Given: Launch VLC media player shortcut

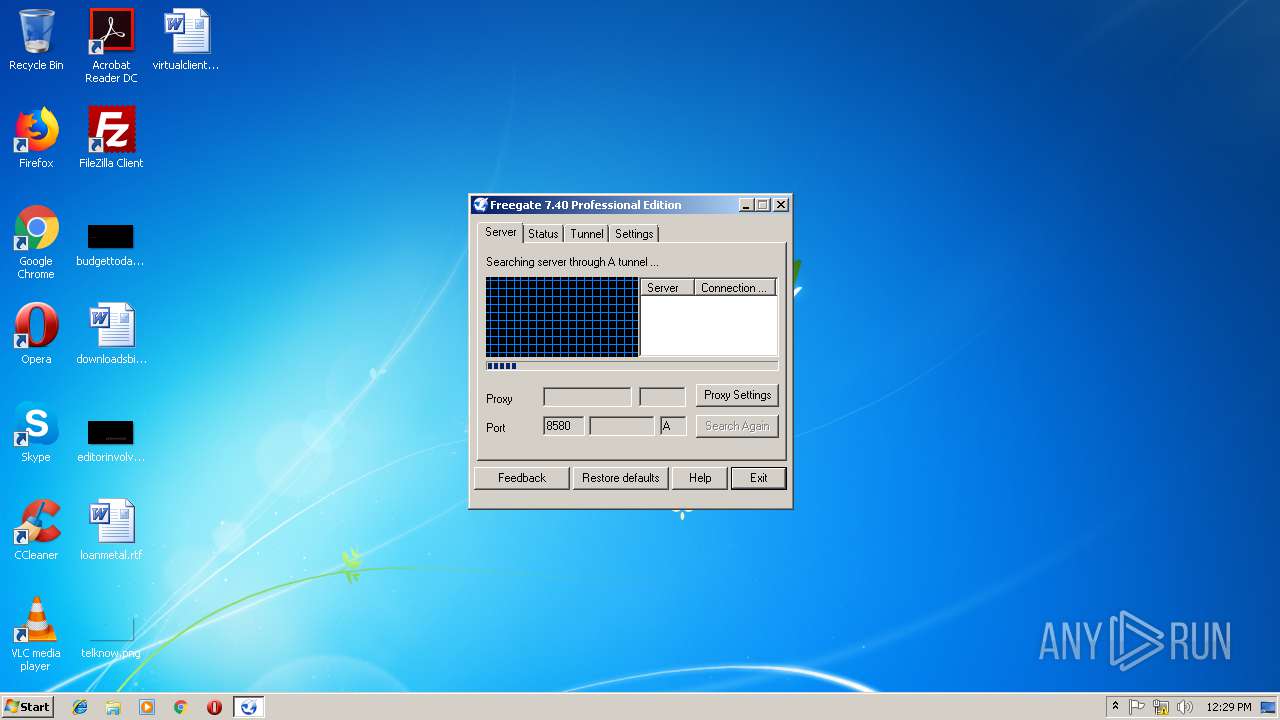Looking at the screenshot, I should 36,634.
